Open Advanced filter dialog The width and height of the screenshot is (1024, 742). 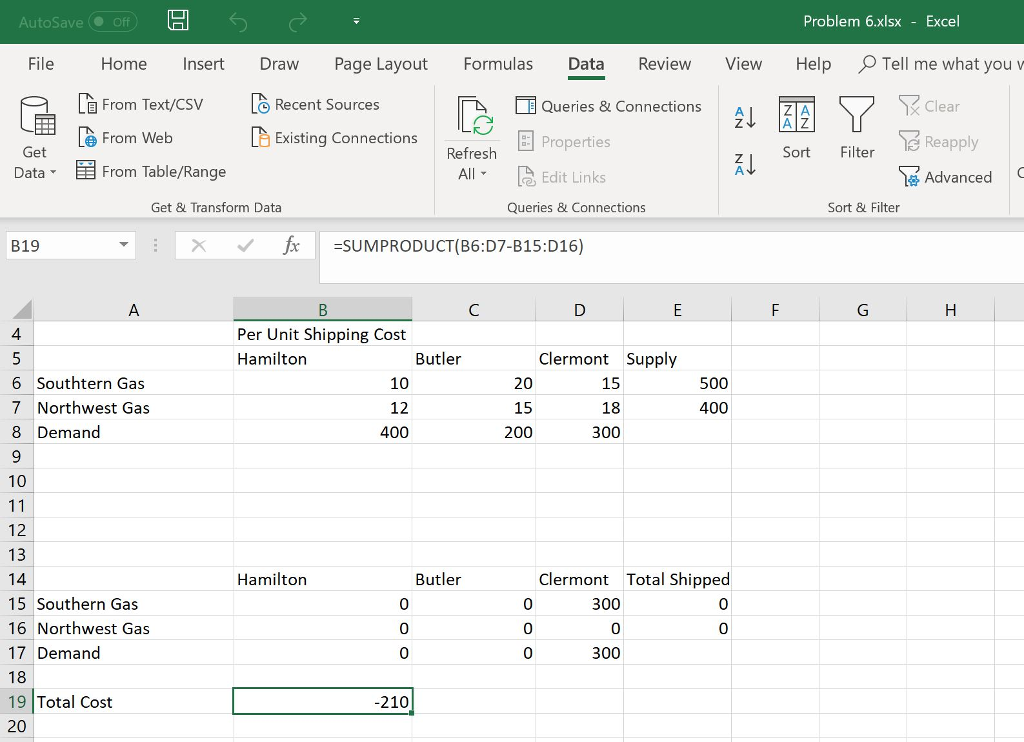(x=946, y=177)
